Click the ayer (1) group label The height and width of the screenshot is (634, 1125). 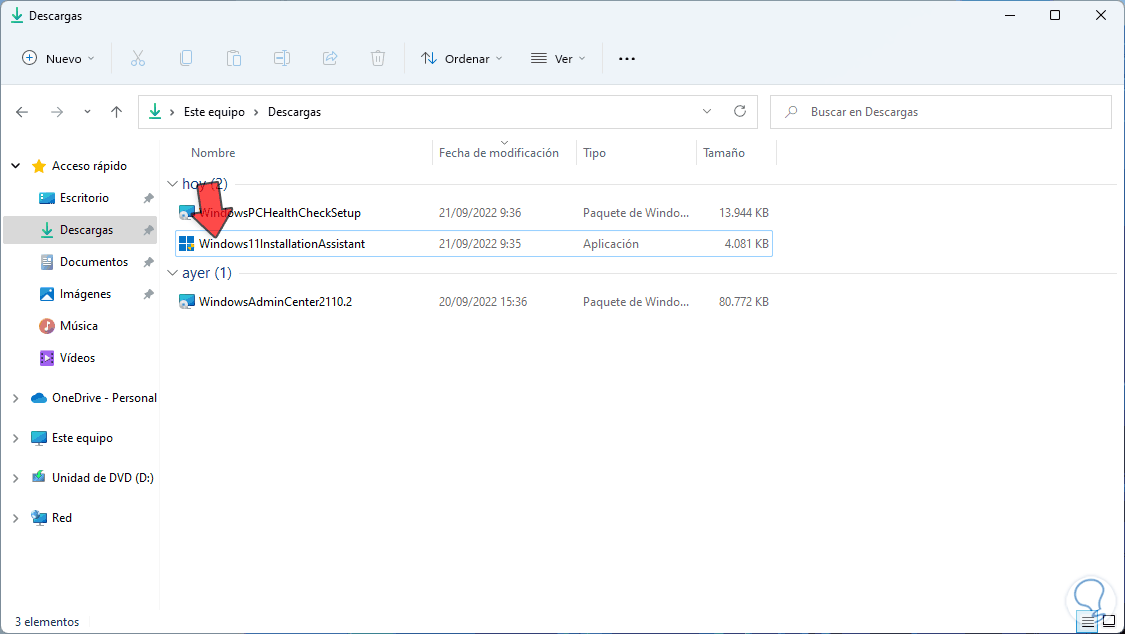tap(207, 273)
